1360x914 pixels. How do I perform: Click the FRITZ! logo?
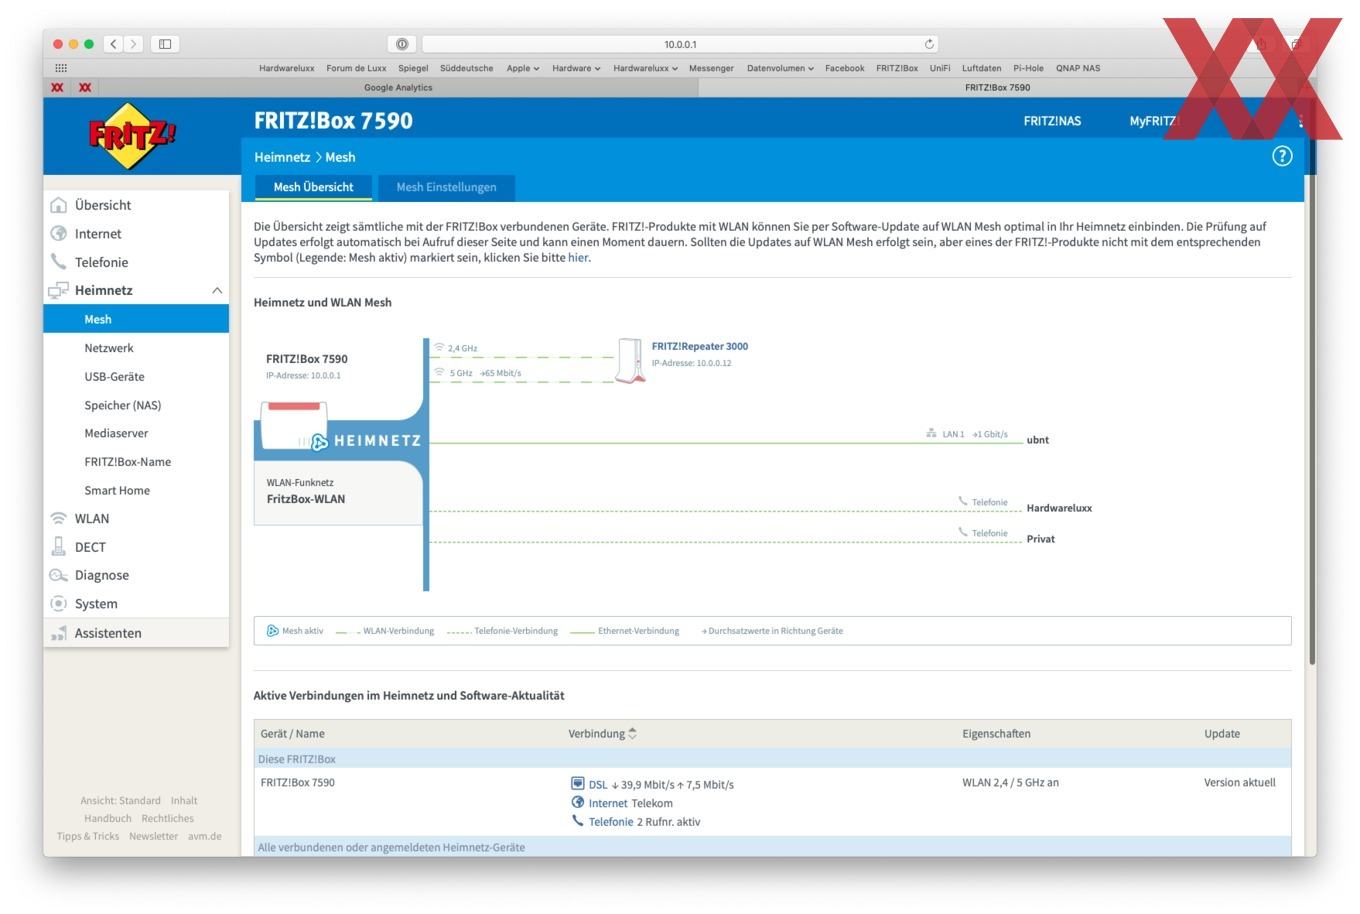[132, 135]
